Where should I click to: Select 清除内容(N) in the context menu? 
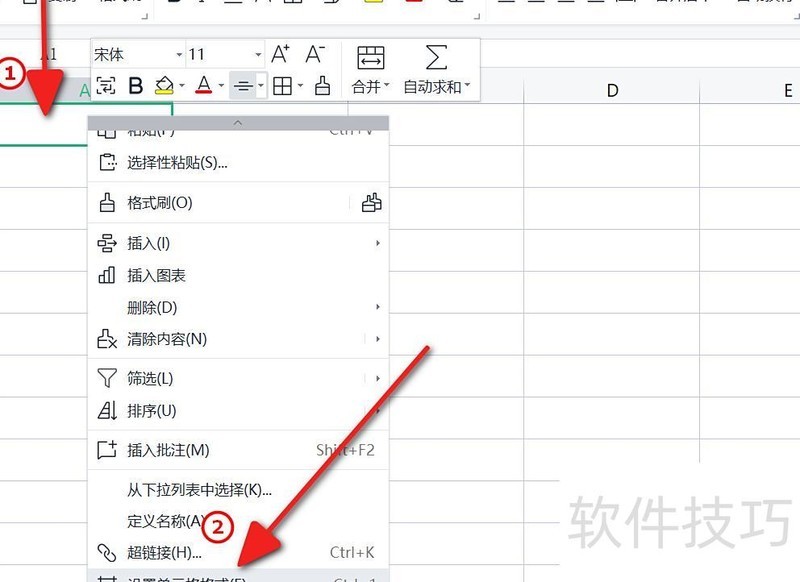point(238,339)
